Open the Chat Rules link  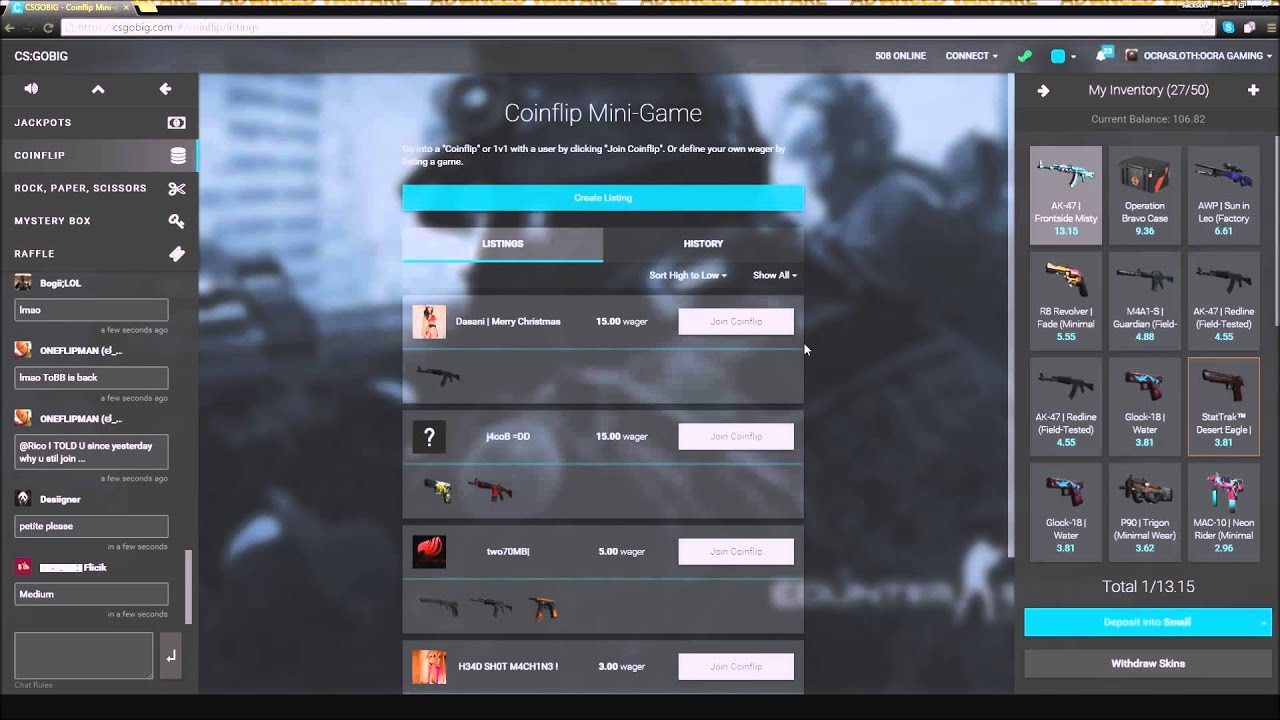click(33, 685)
